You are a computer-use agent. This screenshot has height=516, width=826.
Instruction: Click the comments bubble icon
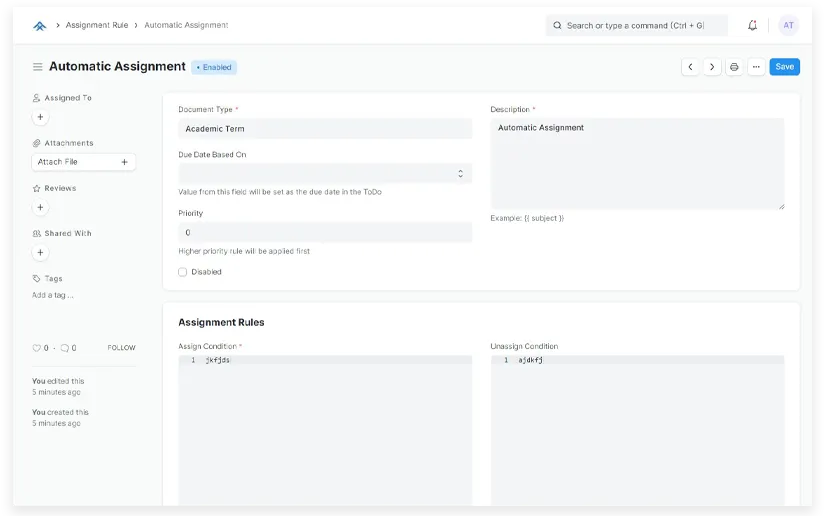tap(64, 348)
